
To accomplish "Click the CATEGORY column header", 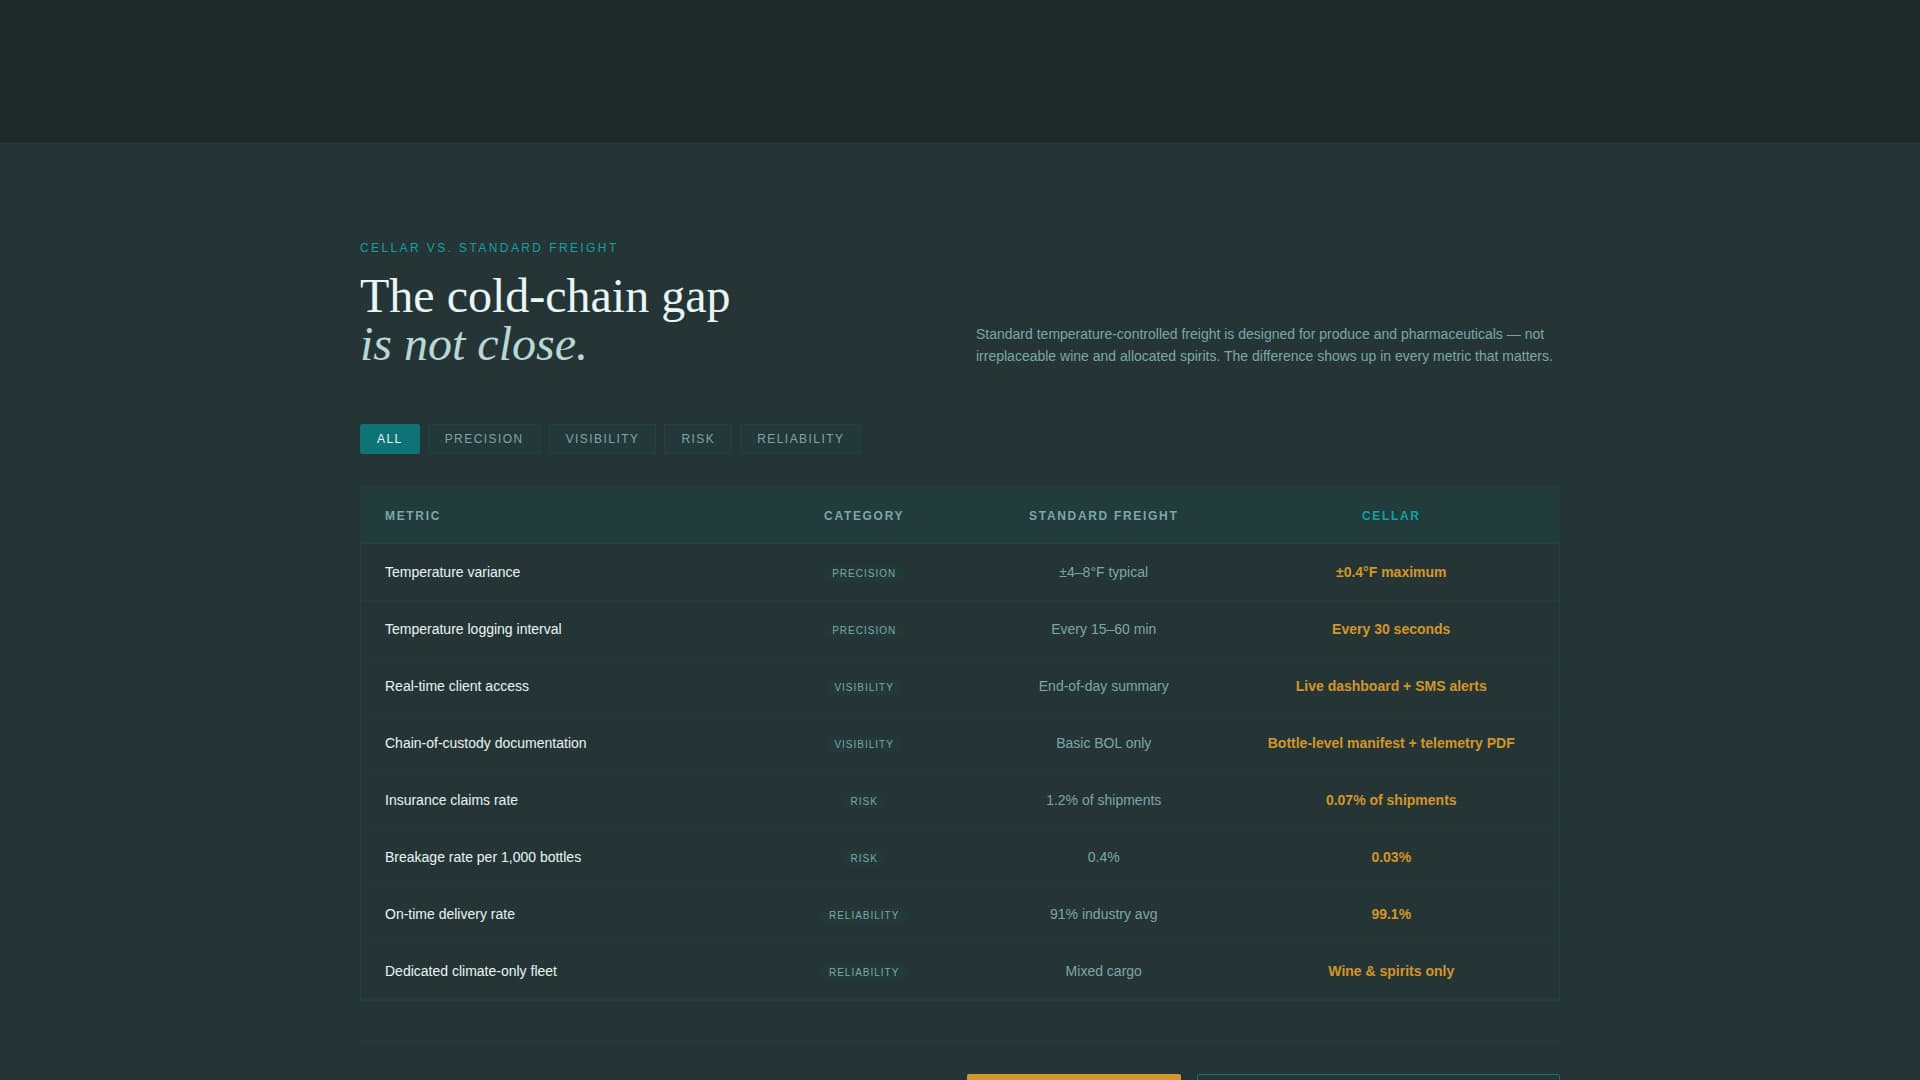I will 863,516.
